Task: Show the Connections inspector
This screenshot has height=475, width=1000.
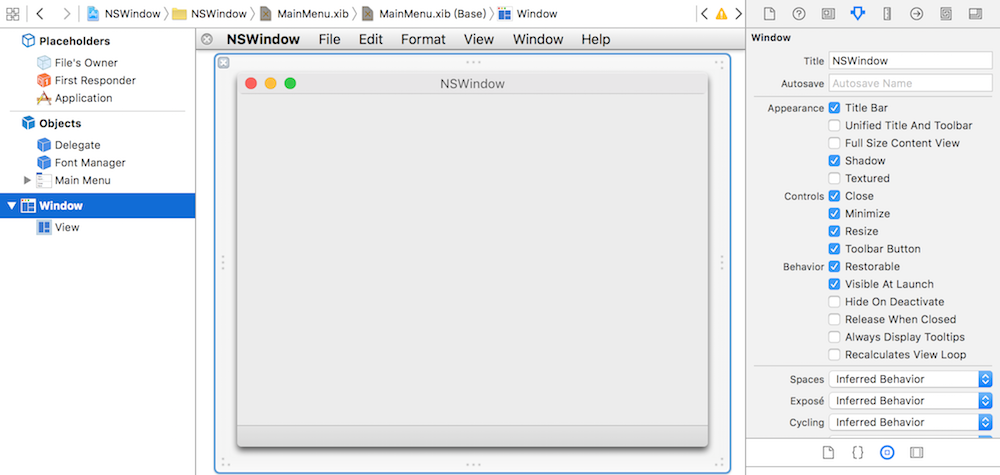Action: [916, 13]
